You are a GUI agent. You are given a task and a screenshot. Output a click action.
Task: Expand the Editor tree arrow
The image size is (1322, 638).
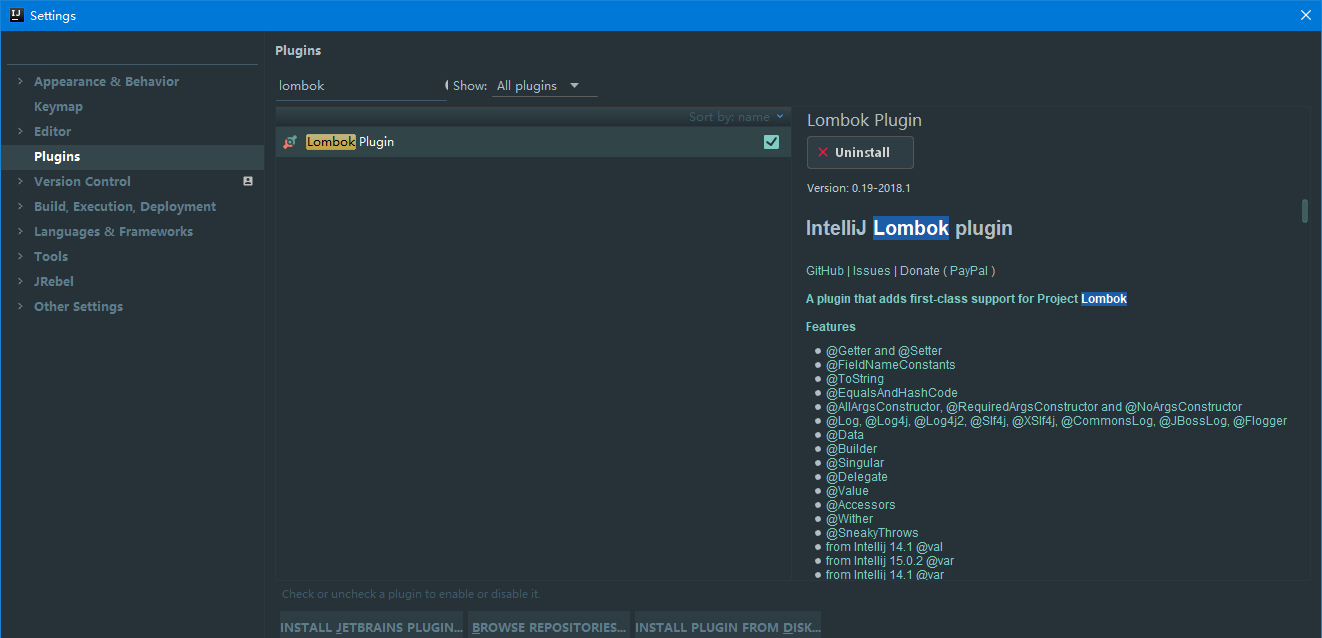[20, 131]
